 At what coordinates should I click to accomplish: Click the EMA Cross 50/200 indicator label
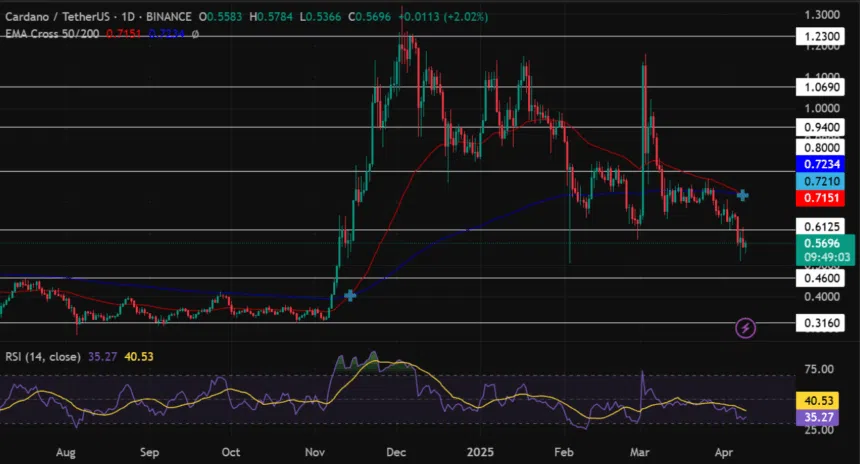coord(52,34)
